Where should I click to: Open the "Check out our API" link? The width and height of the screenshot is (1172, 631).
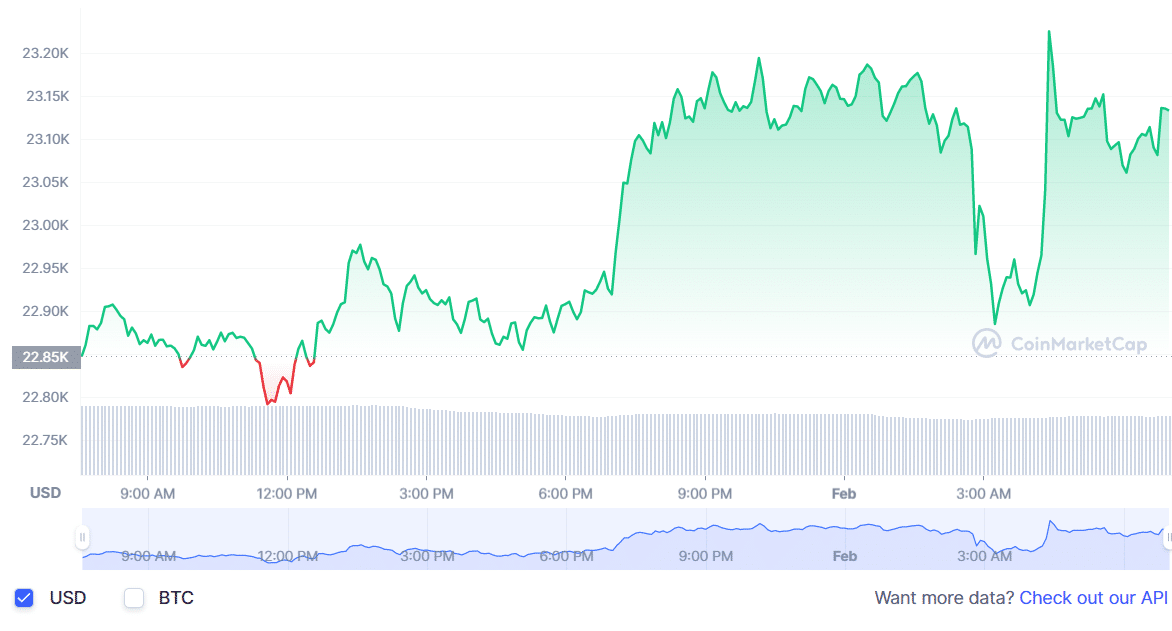(x=1093, y=598)
